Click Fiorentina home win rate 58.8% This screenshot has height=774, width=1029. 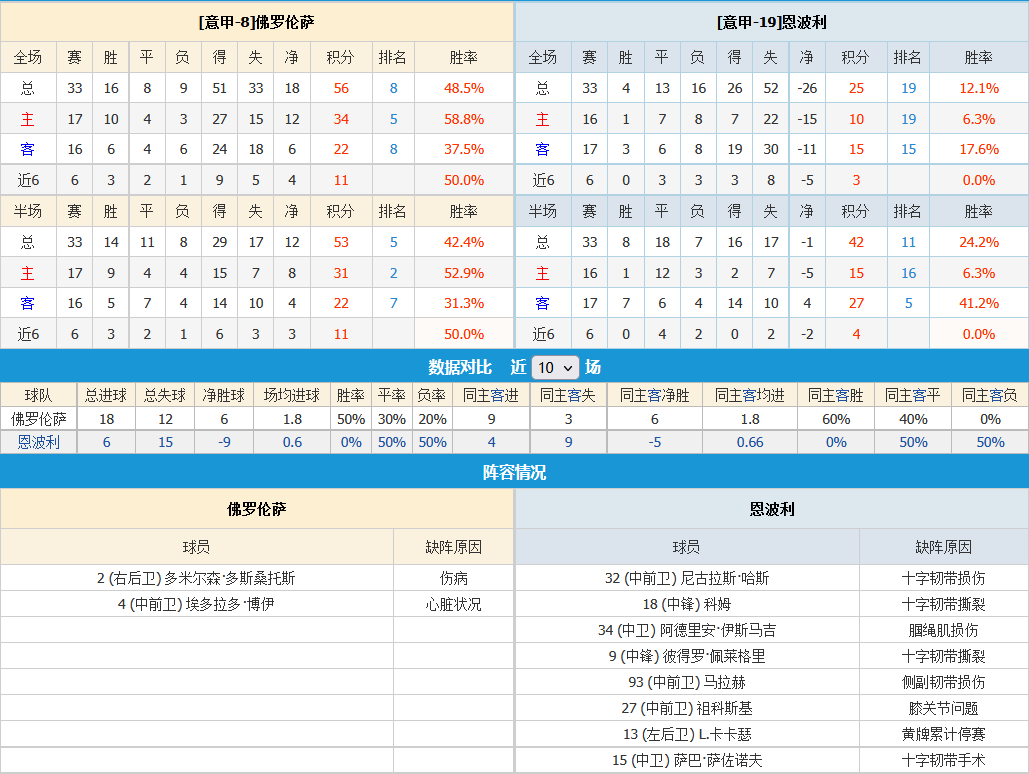[464, 119]
